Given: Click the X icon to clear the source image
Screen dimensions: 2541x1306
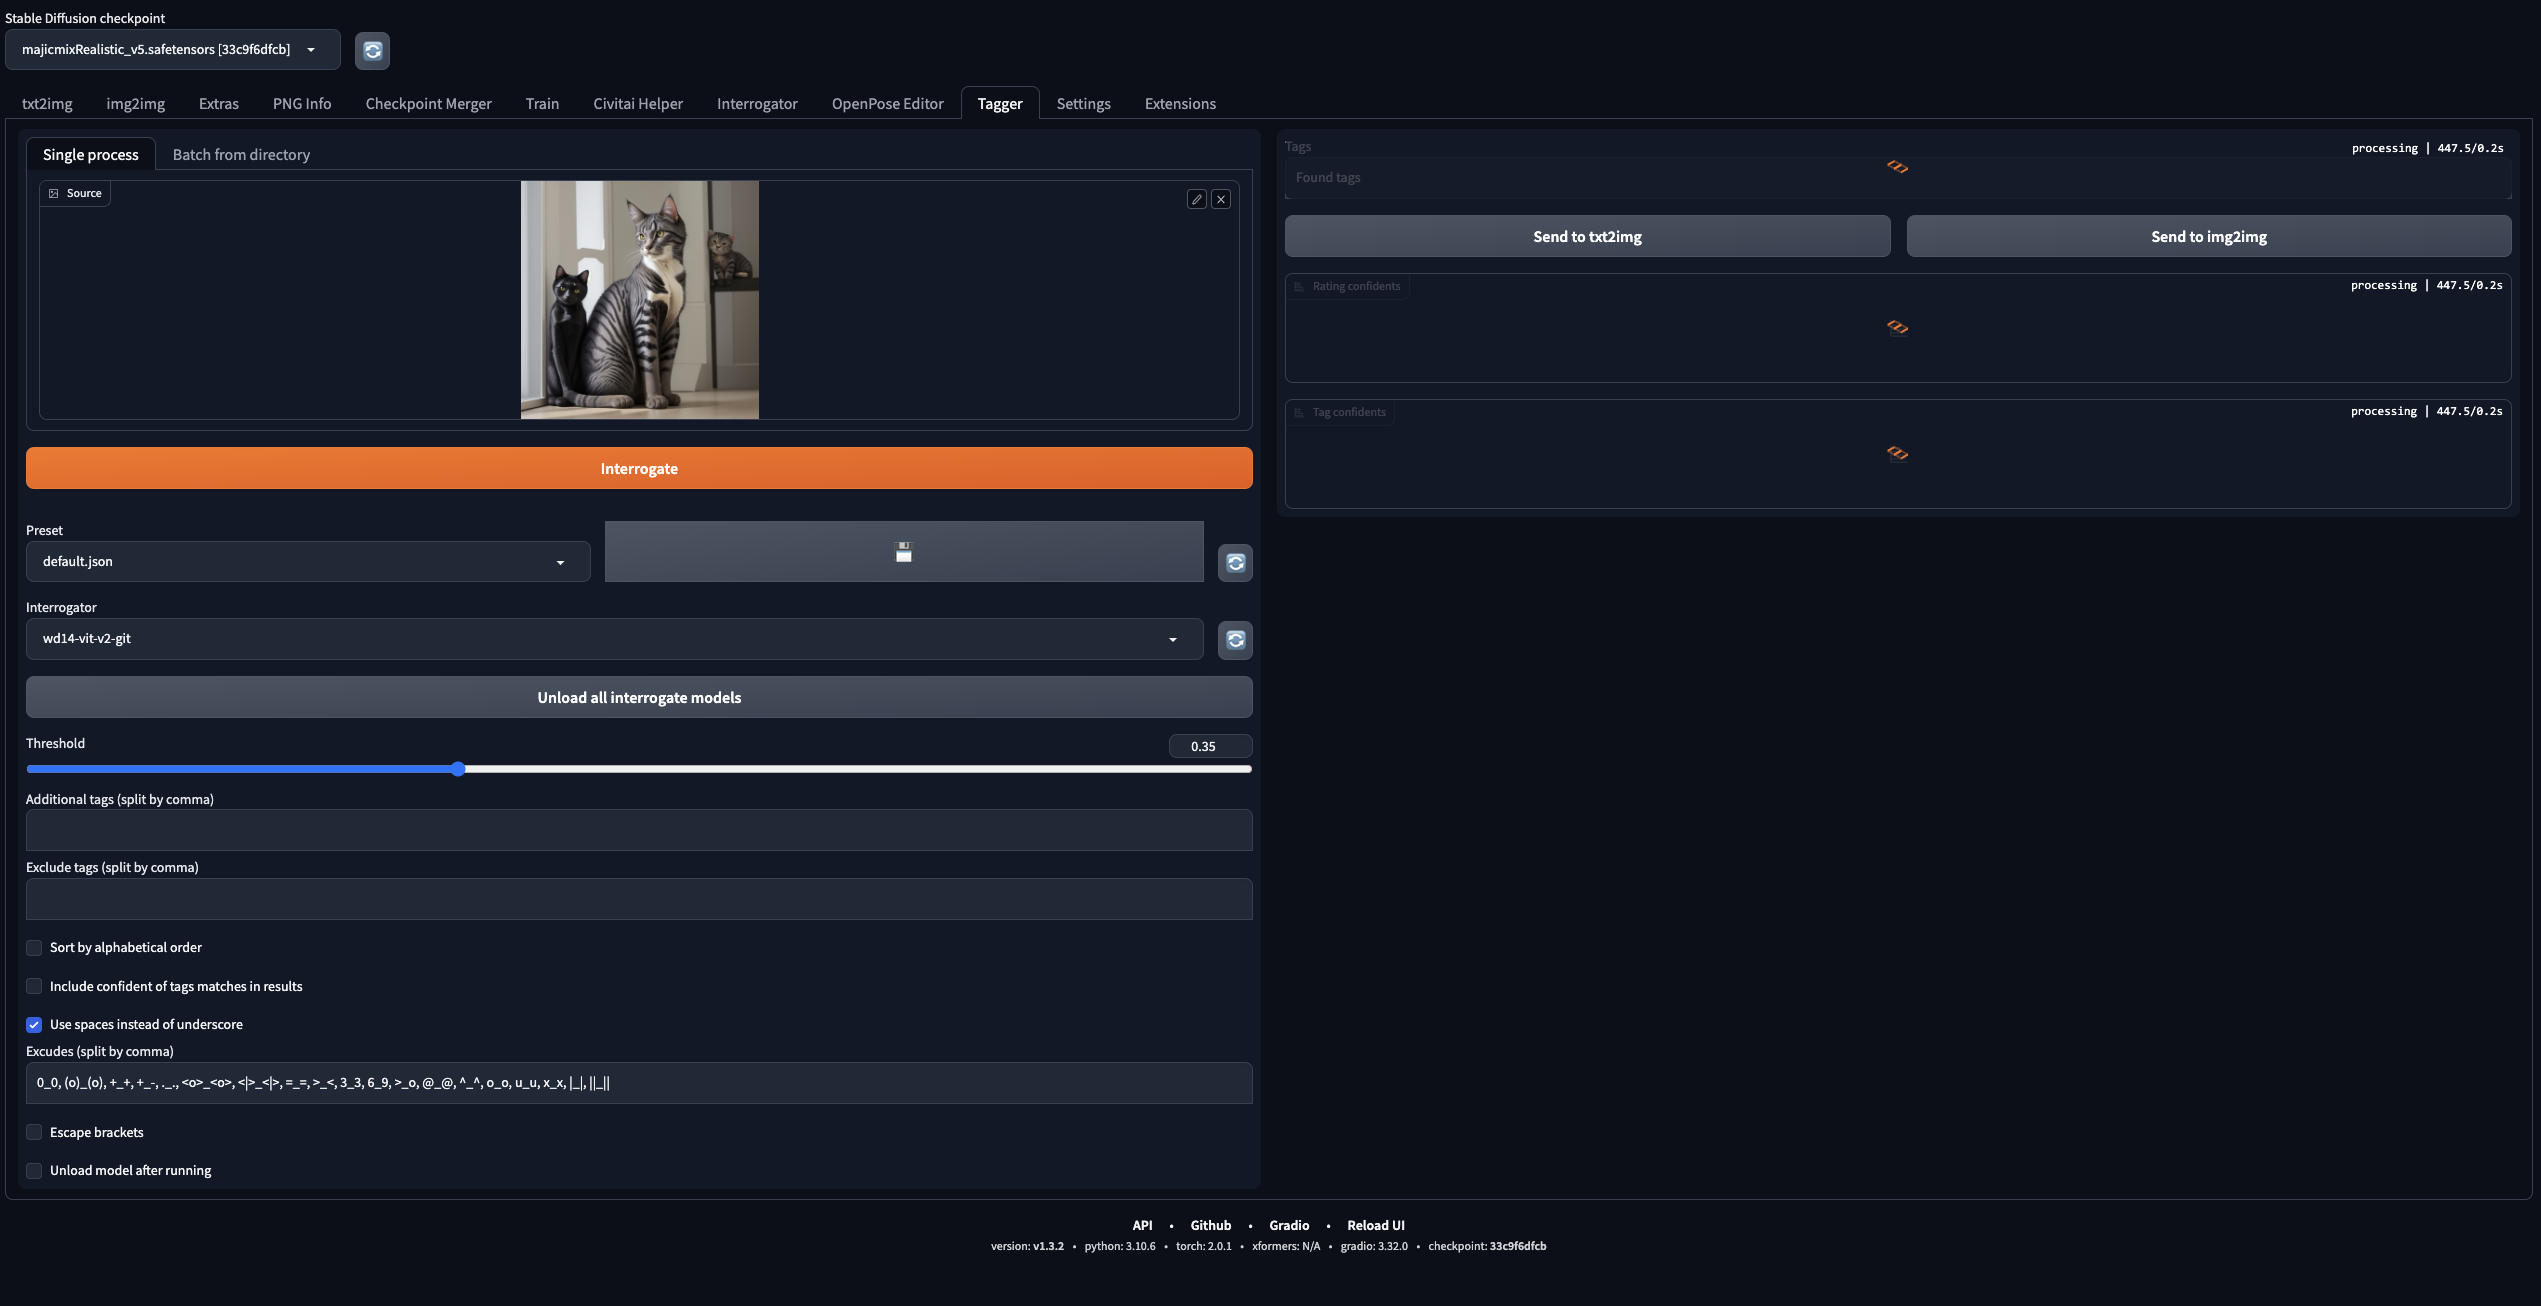Looking at the screenshot, I should (x=1221, y=199).
